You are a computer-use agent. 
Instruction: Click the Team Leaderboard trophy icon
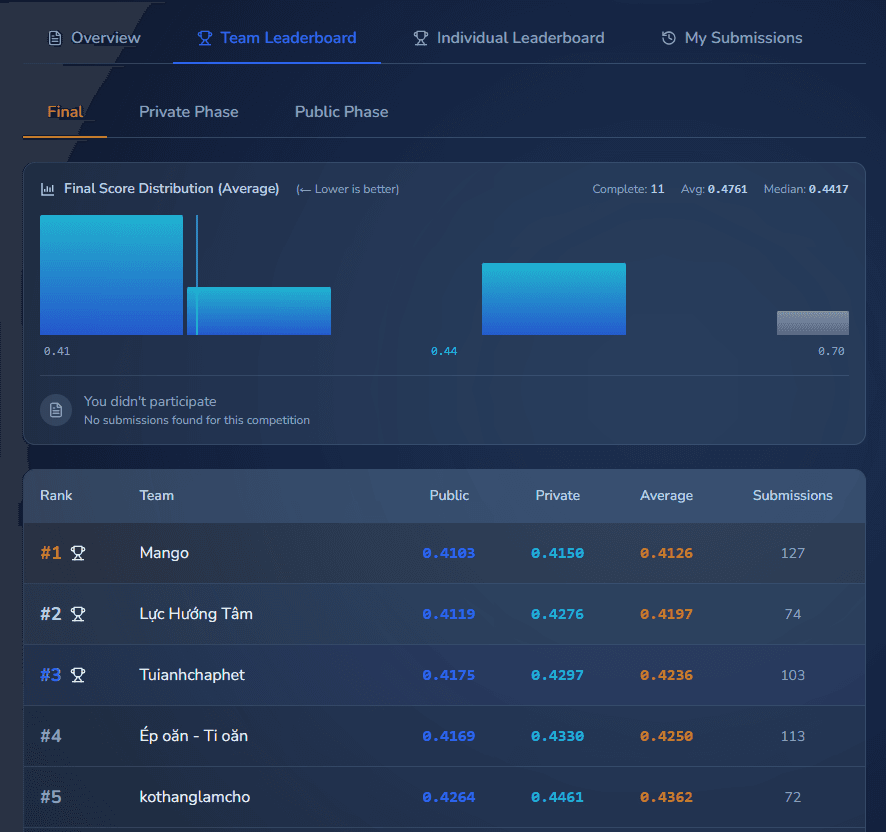pyautogui.click(x=205, y=38)
